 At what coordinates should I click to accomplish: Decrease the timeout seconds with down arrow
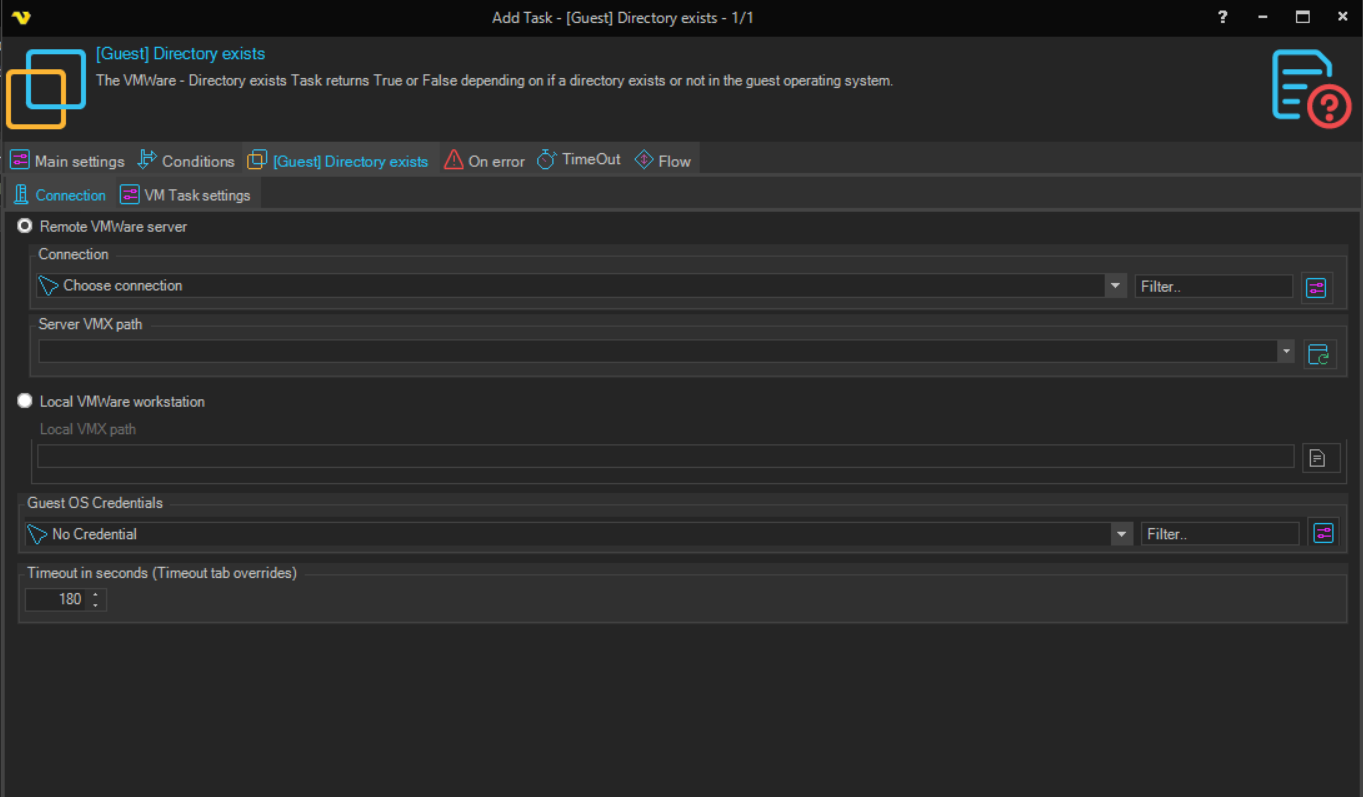pos(95,604)
